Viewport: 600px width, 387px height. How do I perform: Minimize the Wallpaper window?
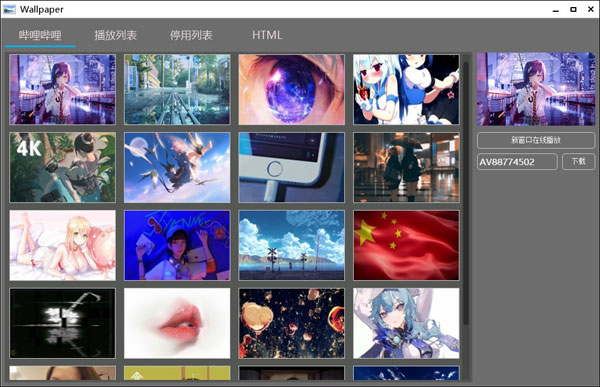tap(556, 10)
